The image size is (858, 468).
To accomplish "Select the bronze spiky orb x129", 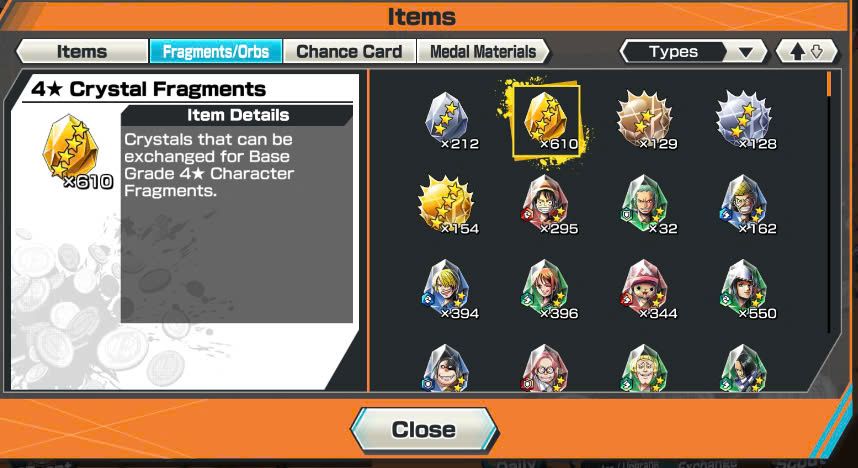I will [x=646, y=120].
